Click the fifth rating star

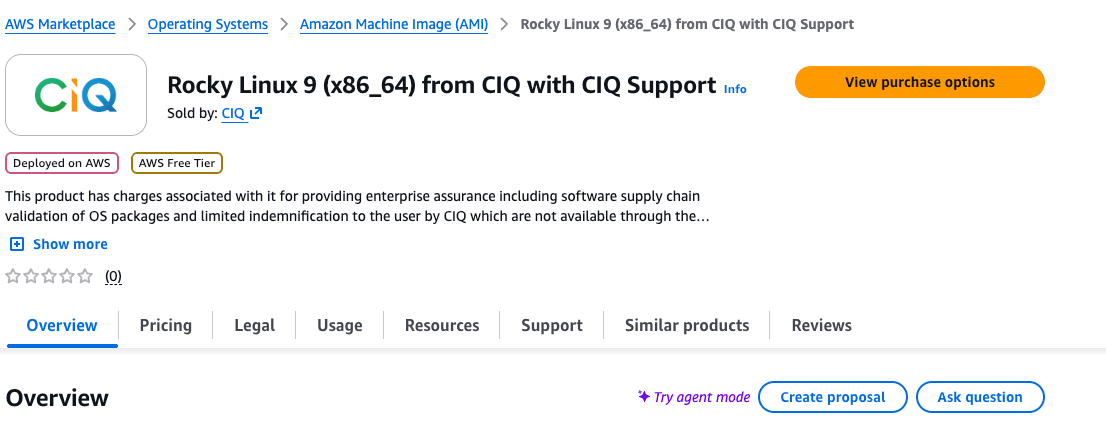click(x=85, y=276)
